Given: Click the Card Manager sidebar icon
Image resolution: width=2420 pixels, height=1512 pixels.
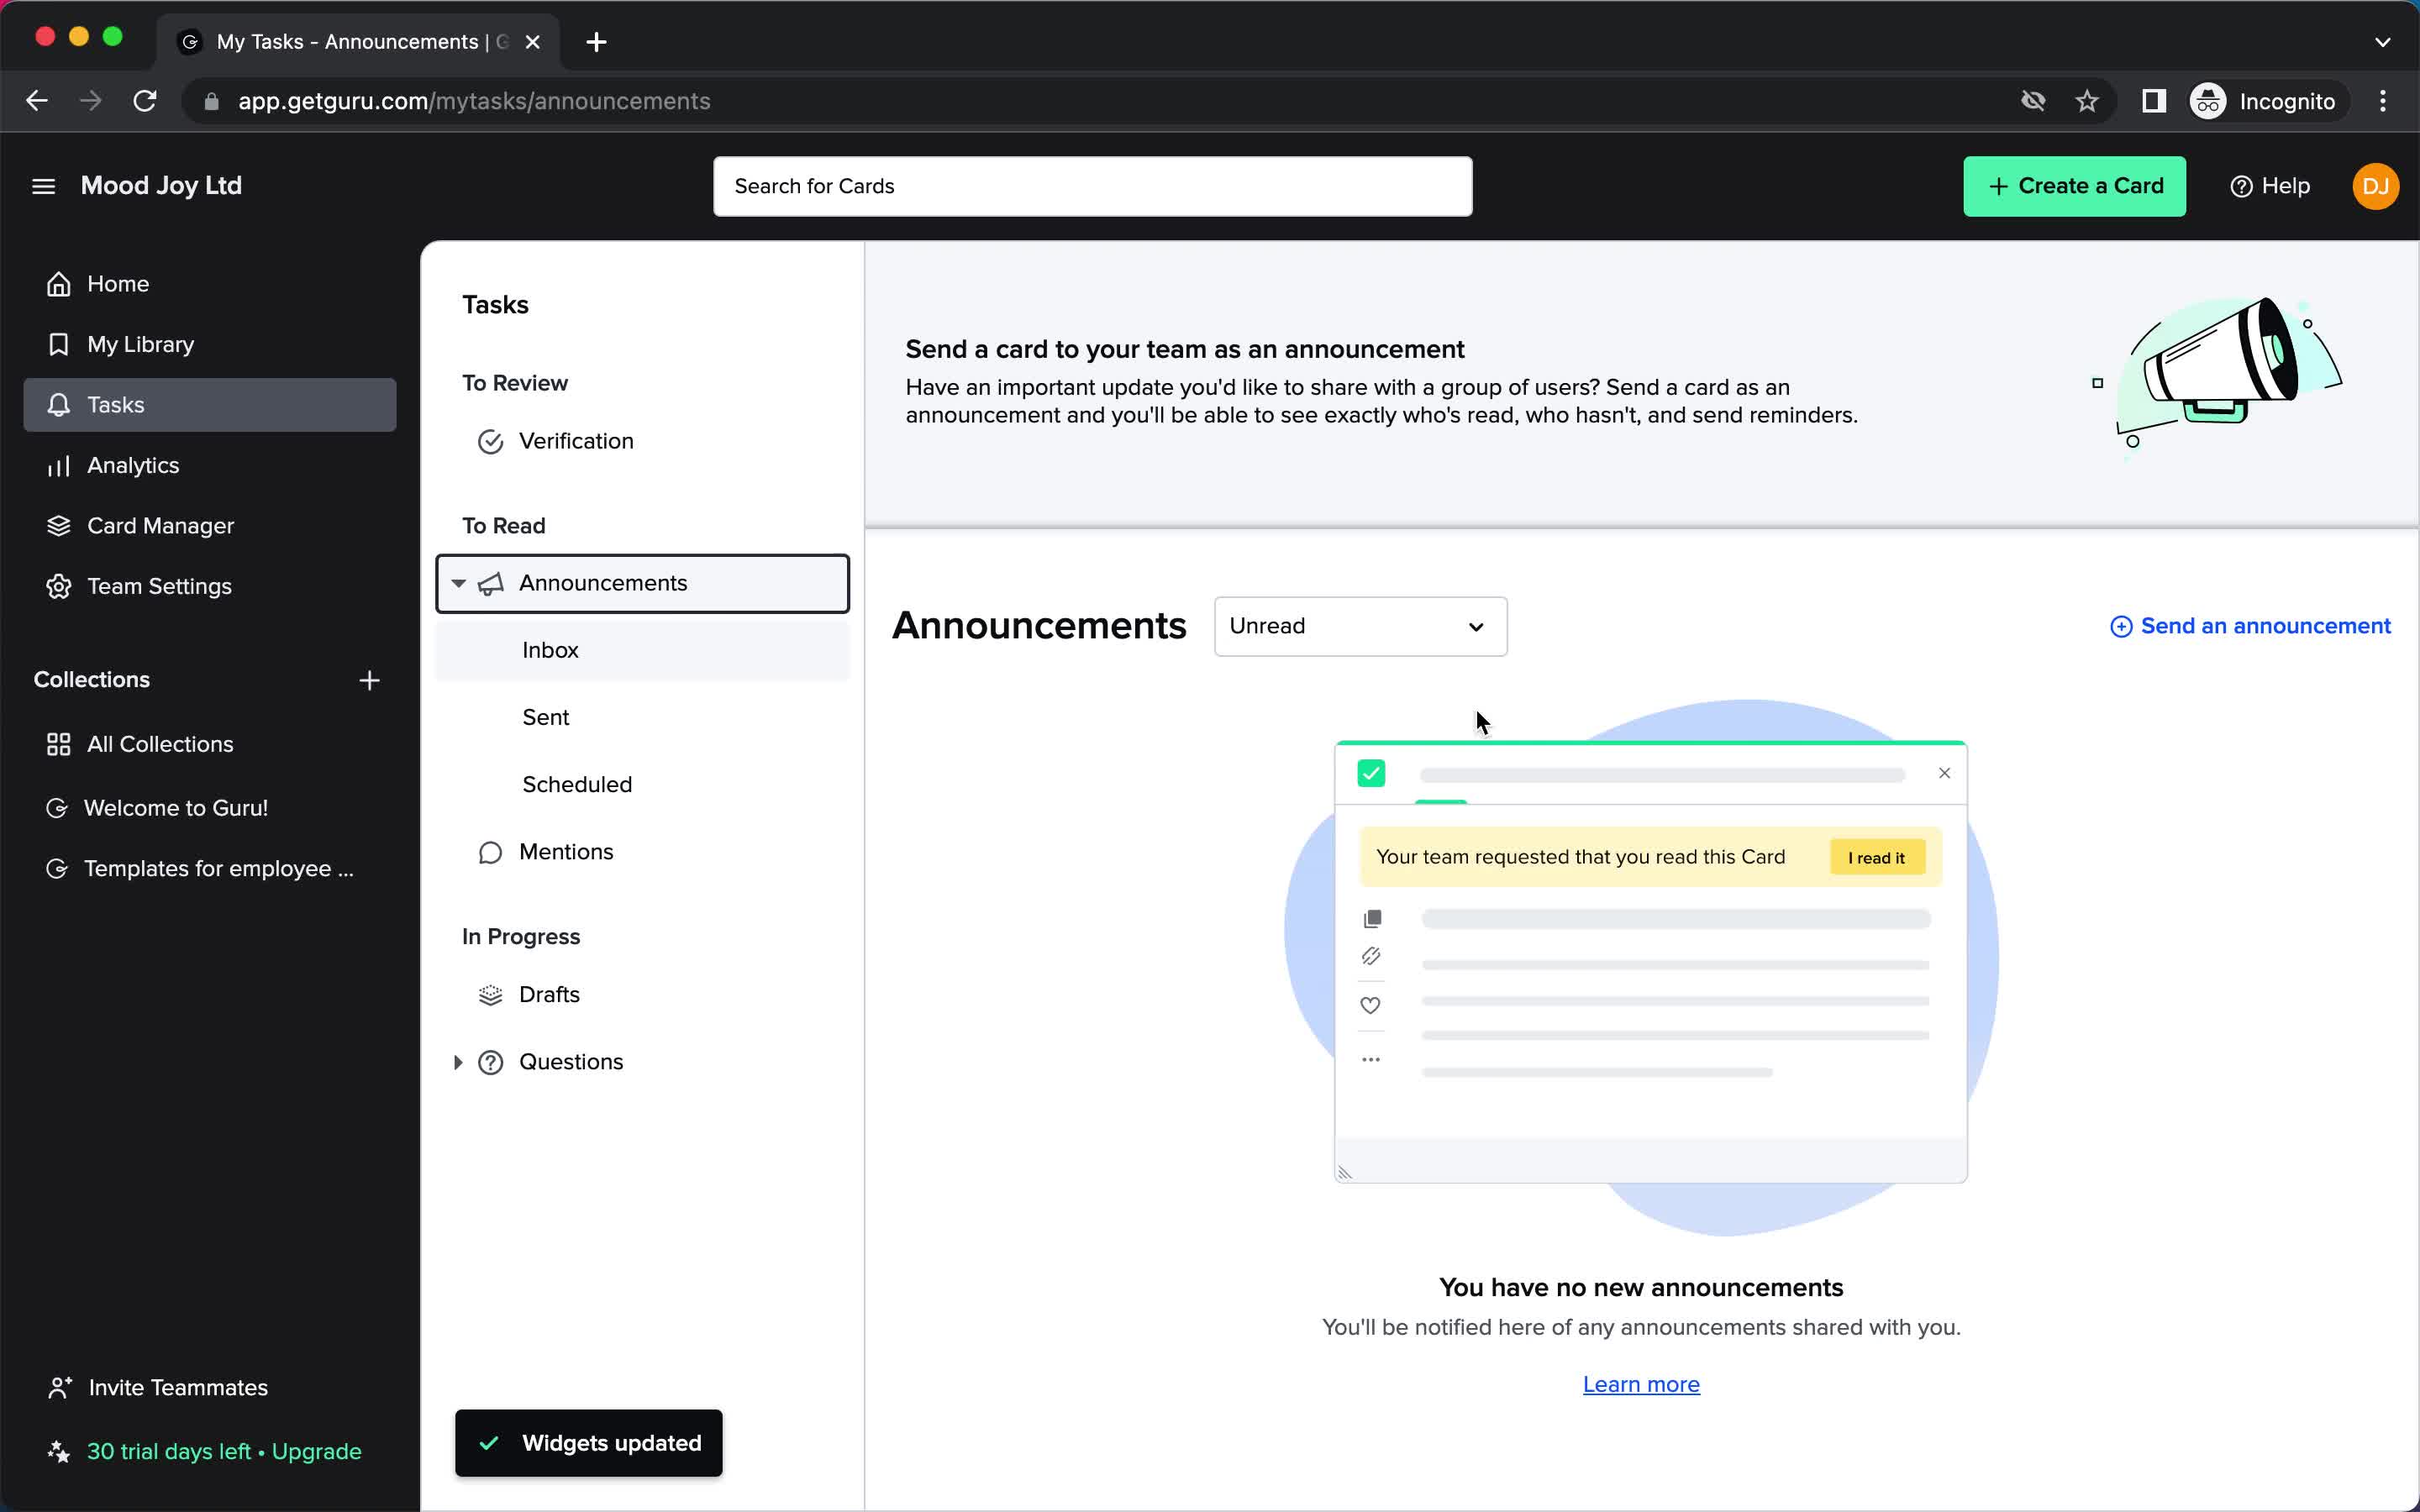Looking at the screenshot, I should 59,524.
